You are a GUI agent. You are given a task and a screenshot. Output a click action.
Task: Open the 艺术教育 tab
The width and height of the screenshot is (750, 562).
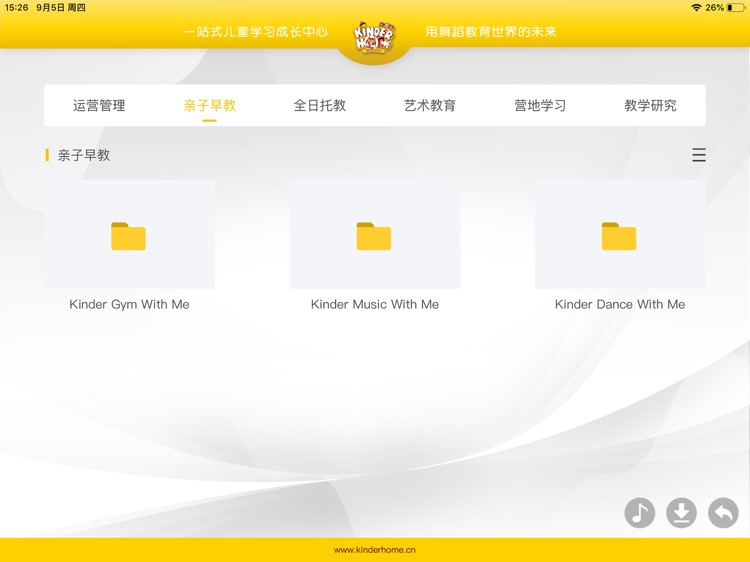pyautogui.click(x=430, y=105)
